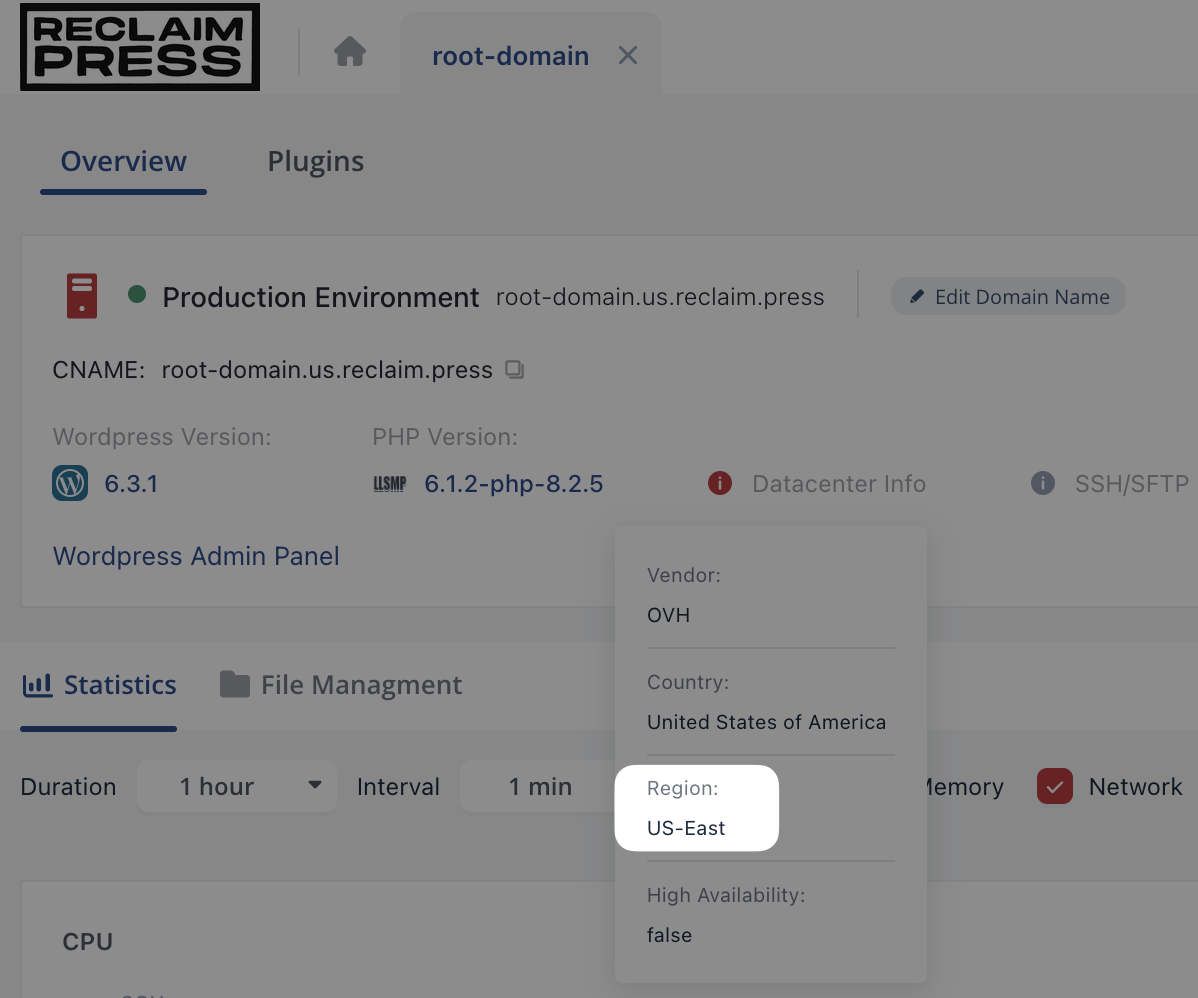Click the home icon in the header
The width and height of the screenshot is (1198, 998).
(x=349, y=50)
